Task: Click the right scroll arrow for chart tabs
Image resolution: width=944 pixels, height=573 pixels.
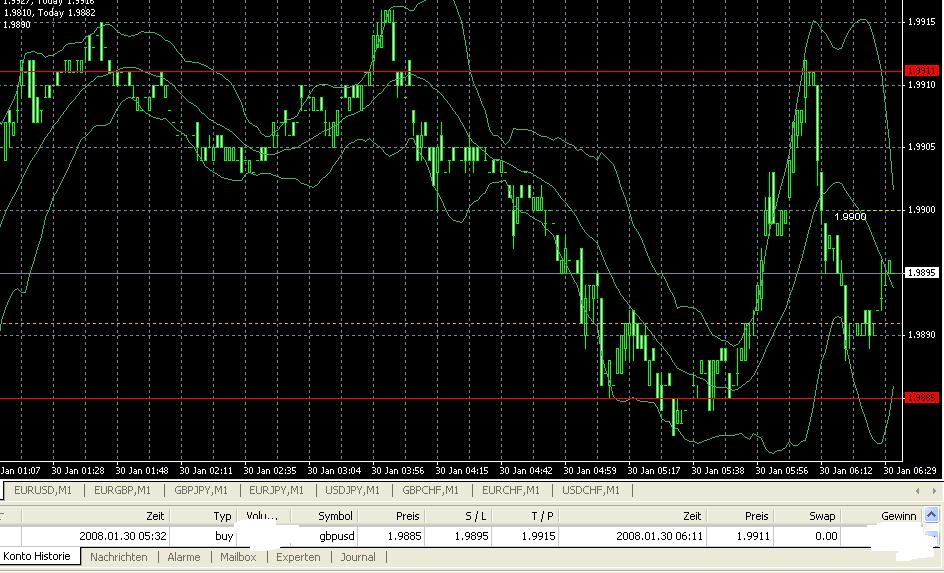Action: tap(933, 491)
